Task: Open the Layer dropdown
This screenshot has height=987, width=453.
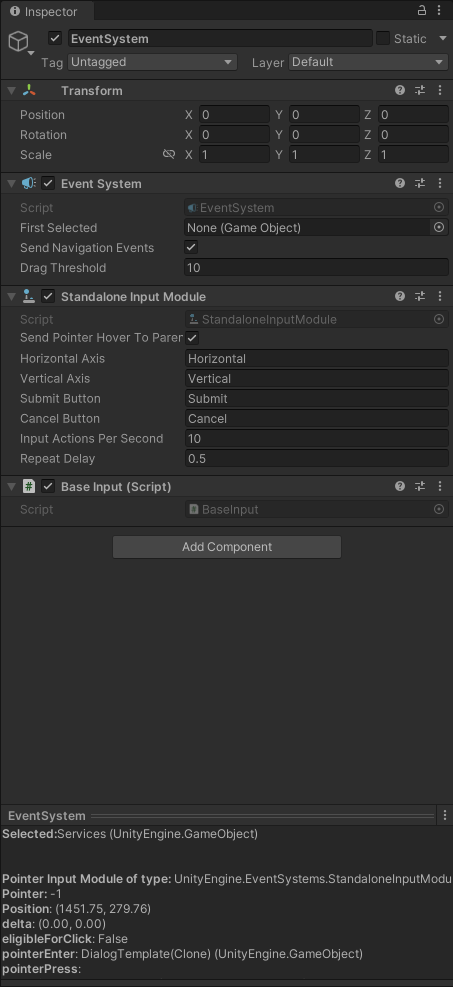Action: pos(368,62)
